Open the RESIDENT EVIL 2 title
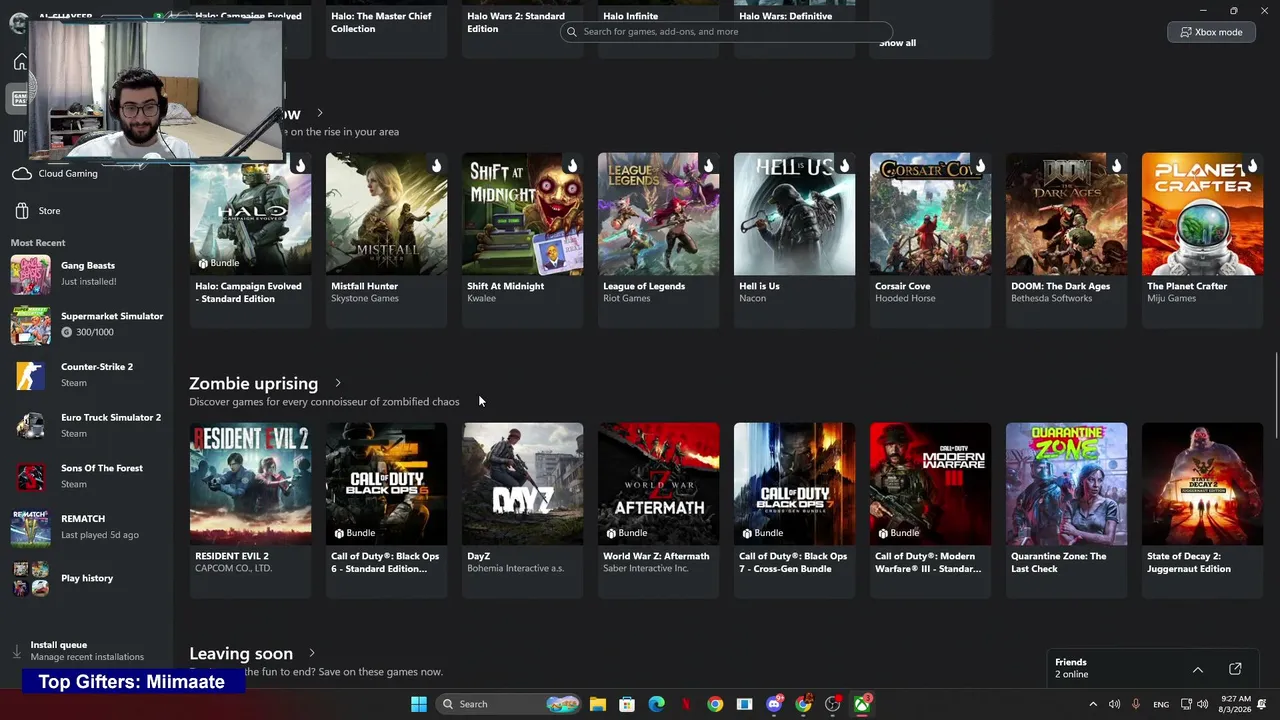Viewport: 1280px width, 720px height. [x=232, y=556]
